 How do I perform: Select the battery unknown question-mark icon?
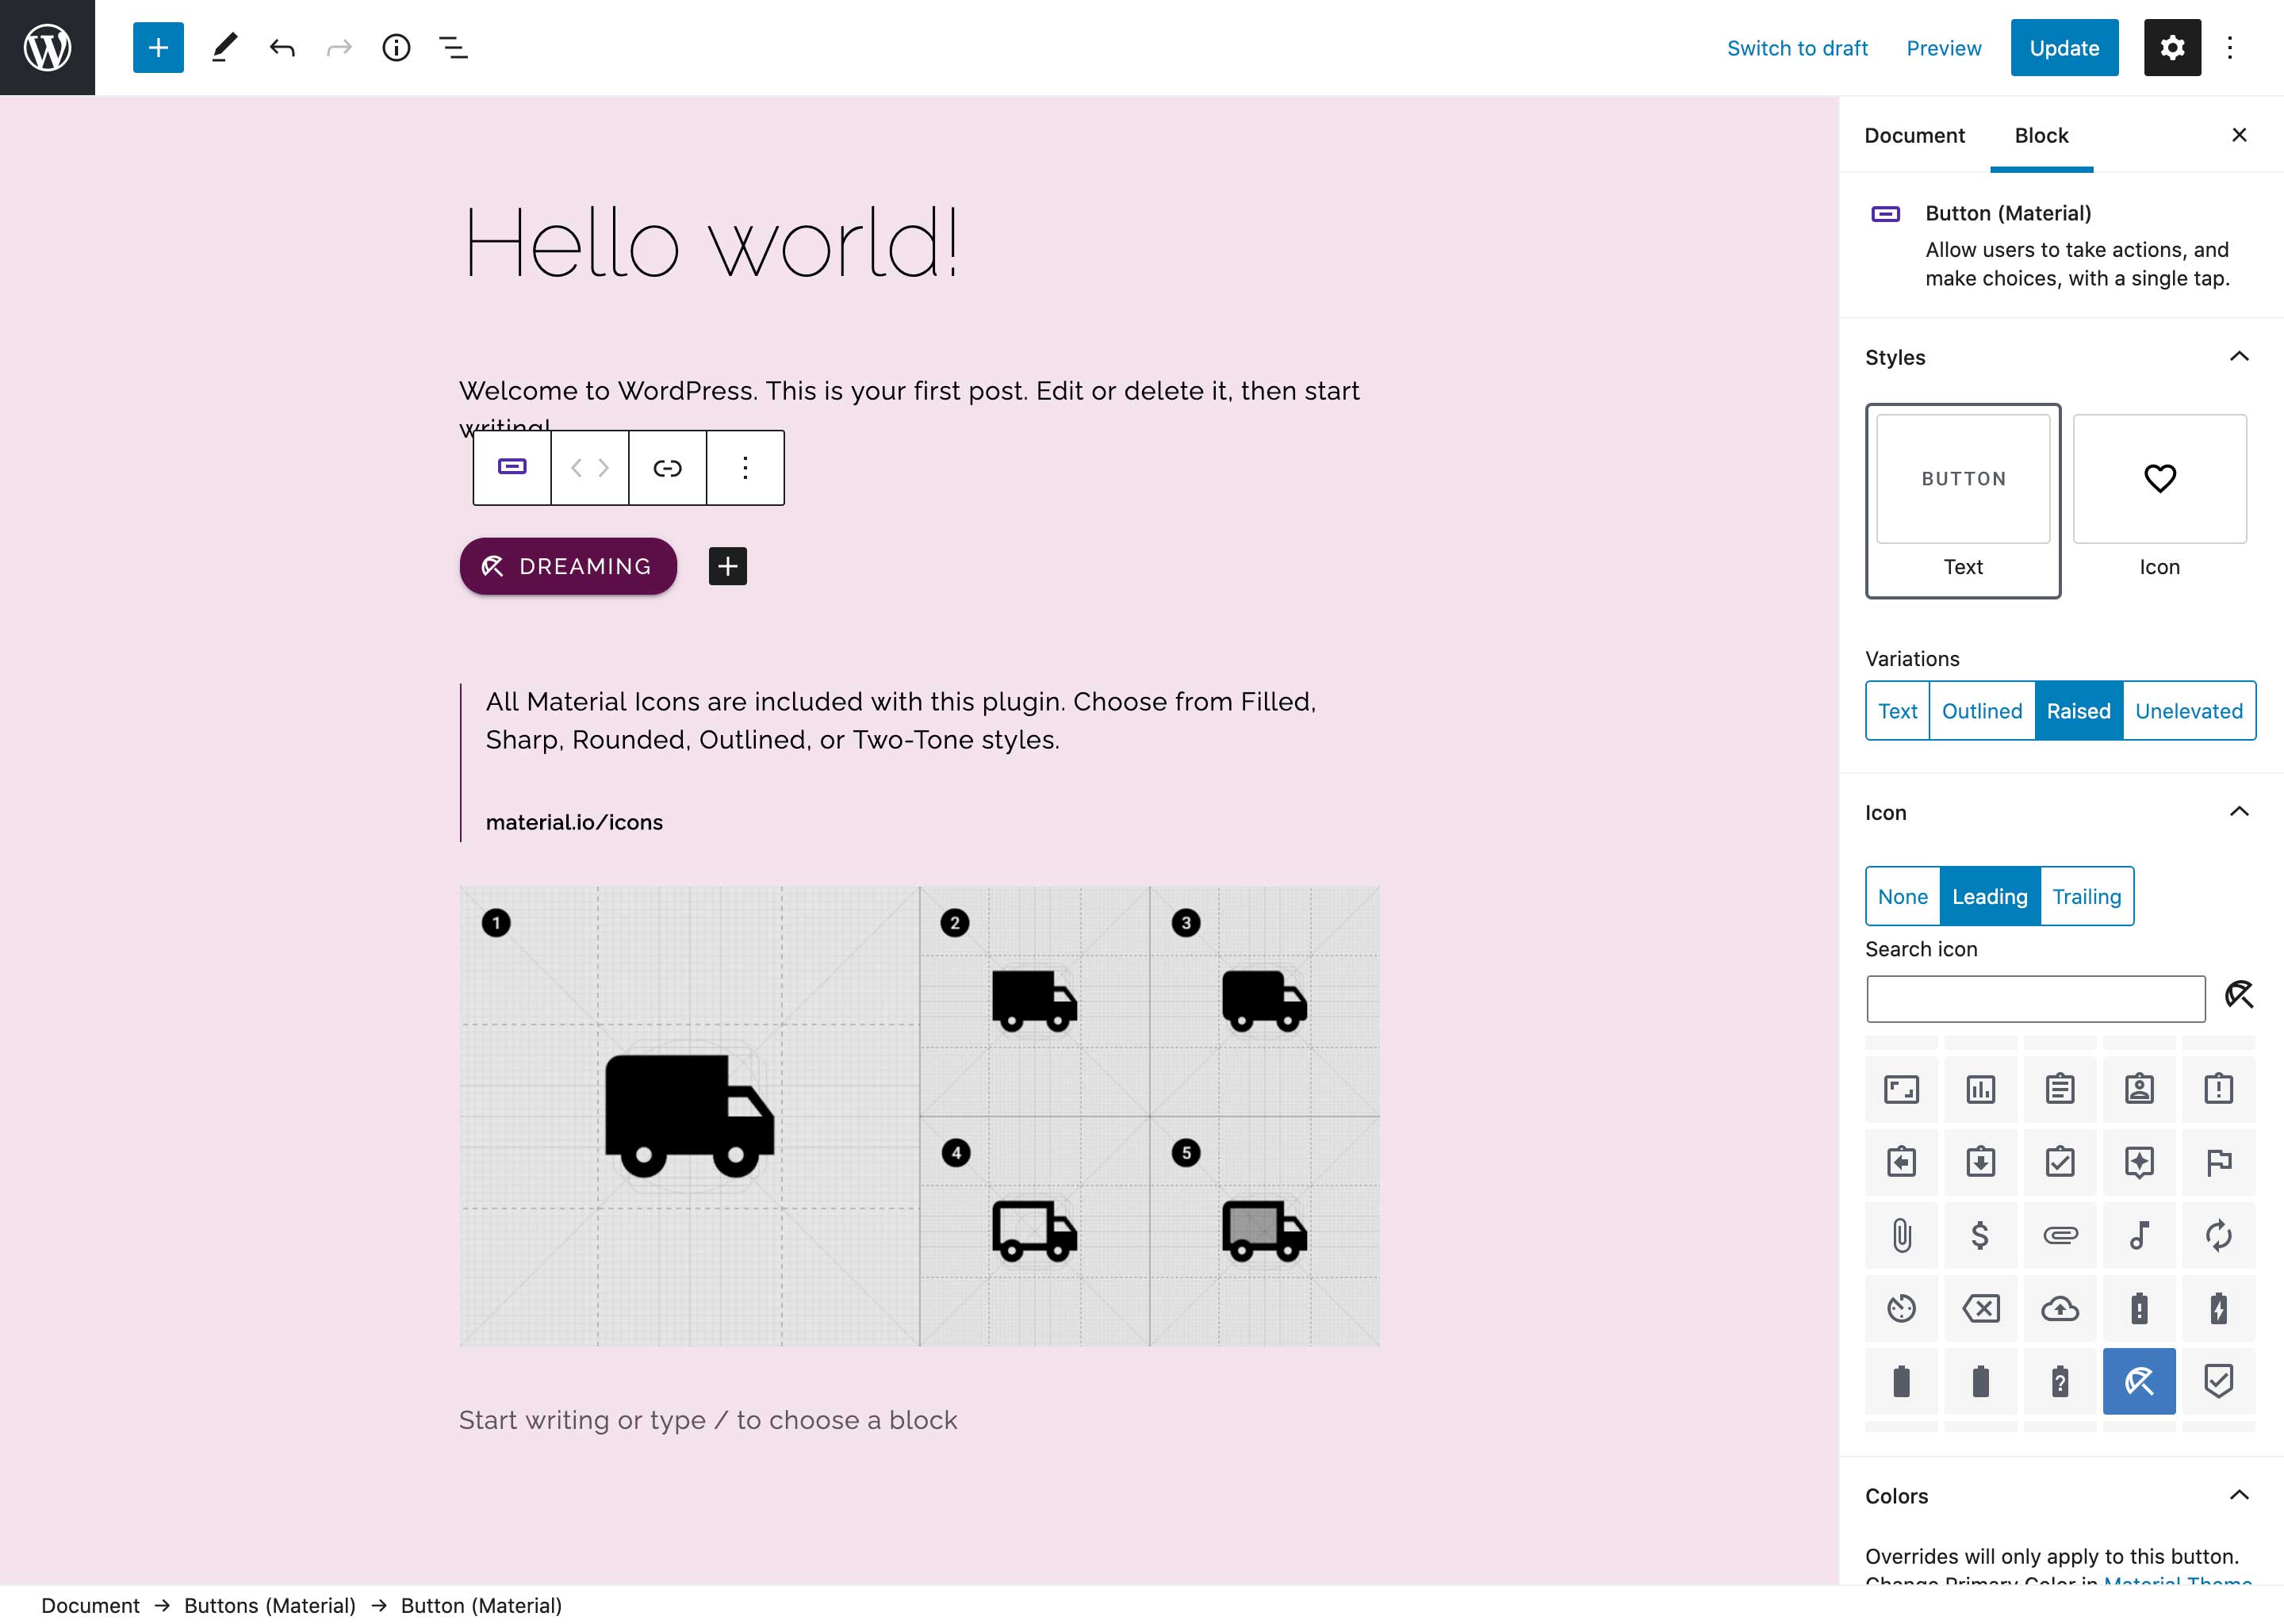(2060, 1381)
